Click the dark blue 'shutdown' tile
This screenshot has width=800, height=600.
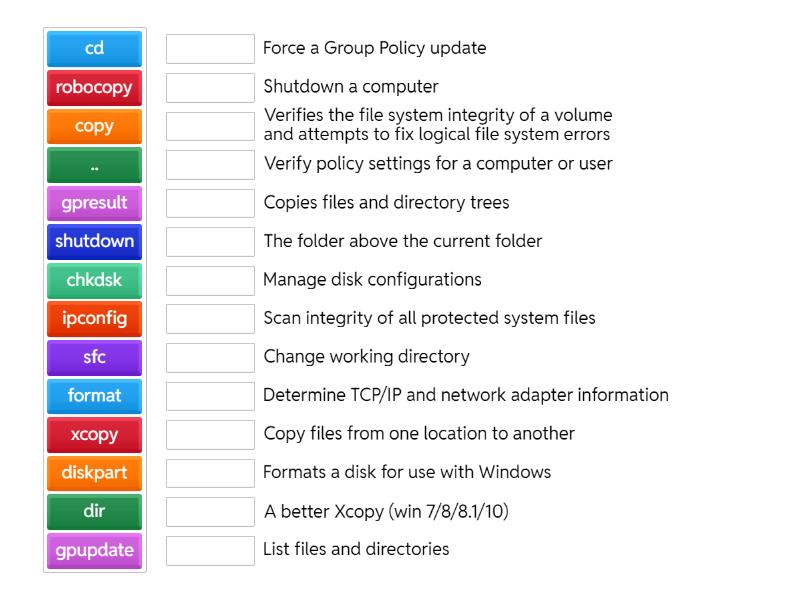[x=94, y=241]
